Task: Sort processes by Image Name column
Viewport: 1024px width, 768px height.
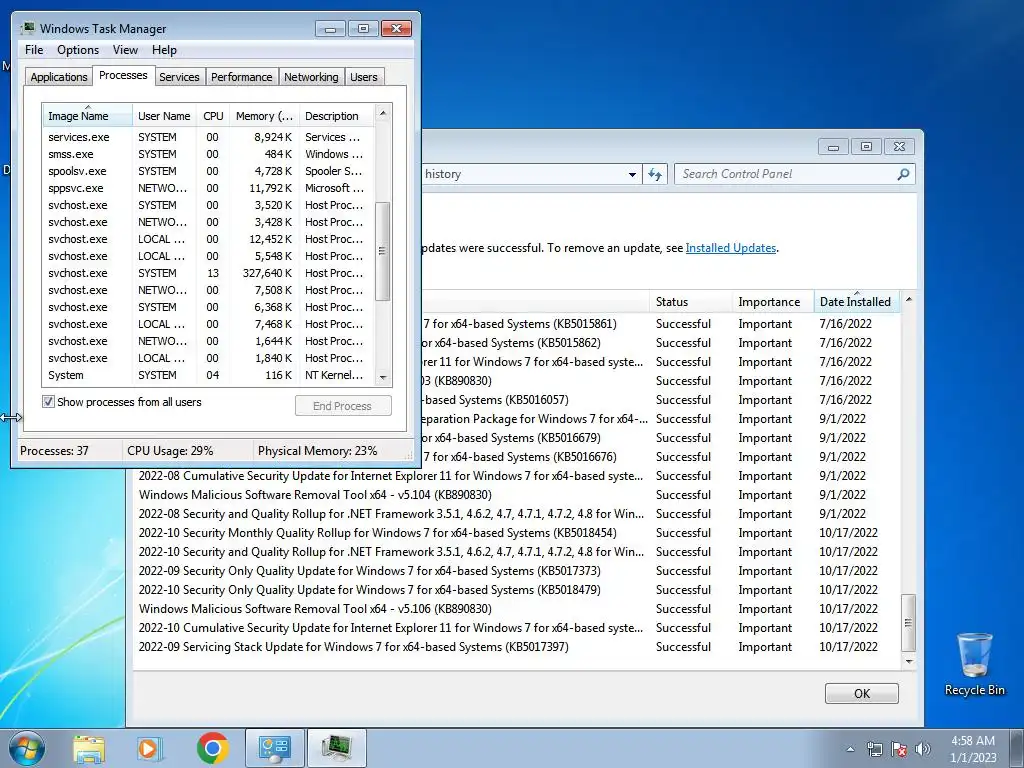Action: click(88, 116)
